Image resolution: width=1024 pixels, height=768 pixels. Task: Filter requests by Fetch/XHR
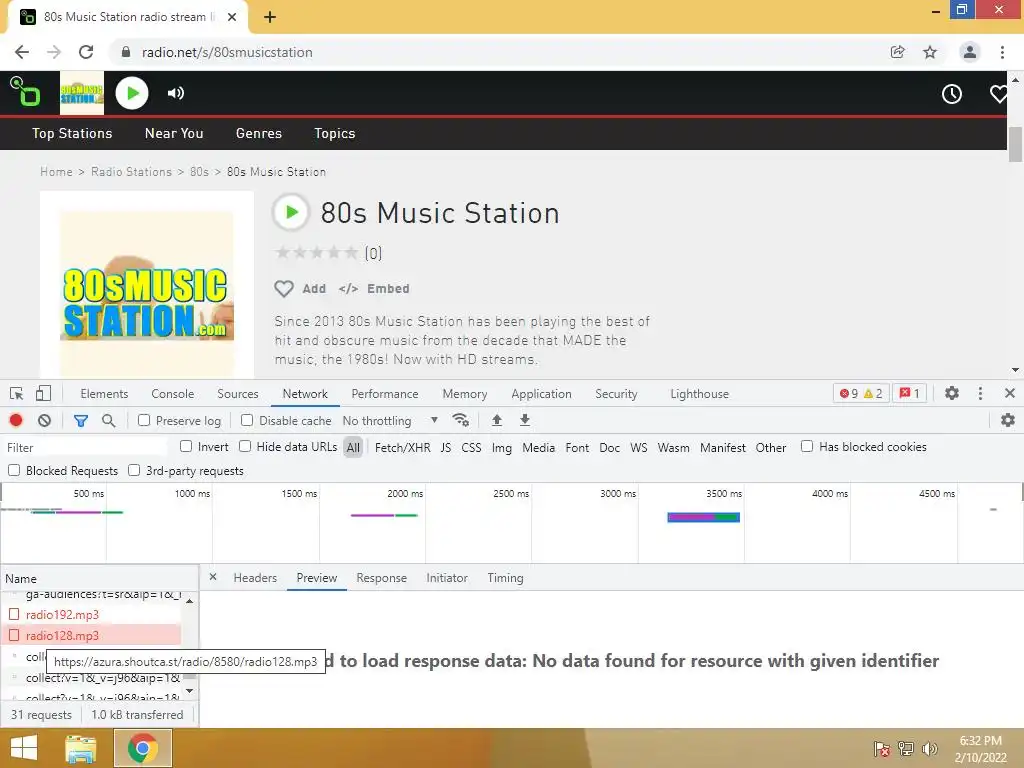(402, 447)
